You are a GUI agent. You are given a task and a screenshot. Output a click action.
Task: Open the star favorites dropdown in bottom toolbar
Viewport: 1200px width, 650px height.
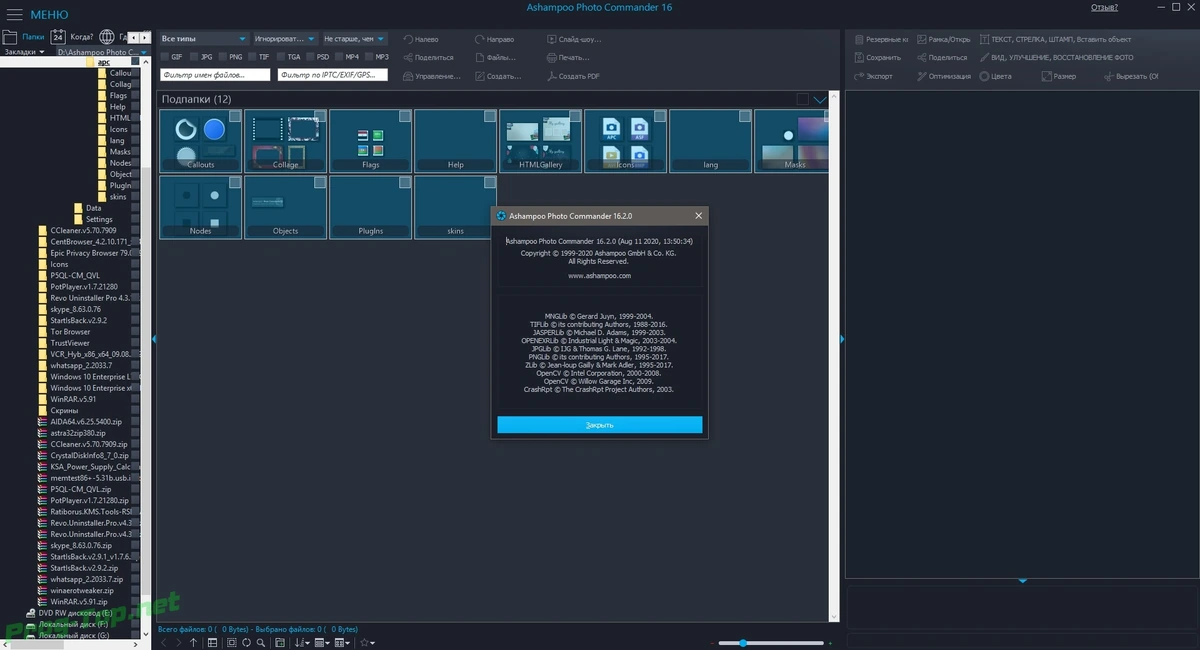368,643
